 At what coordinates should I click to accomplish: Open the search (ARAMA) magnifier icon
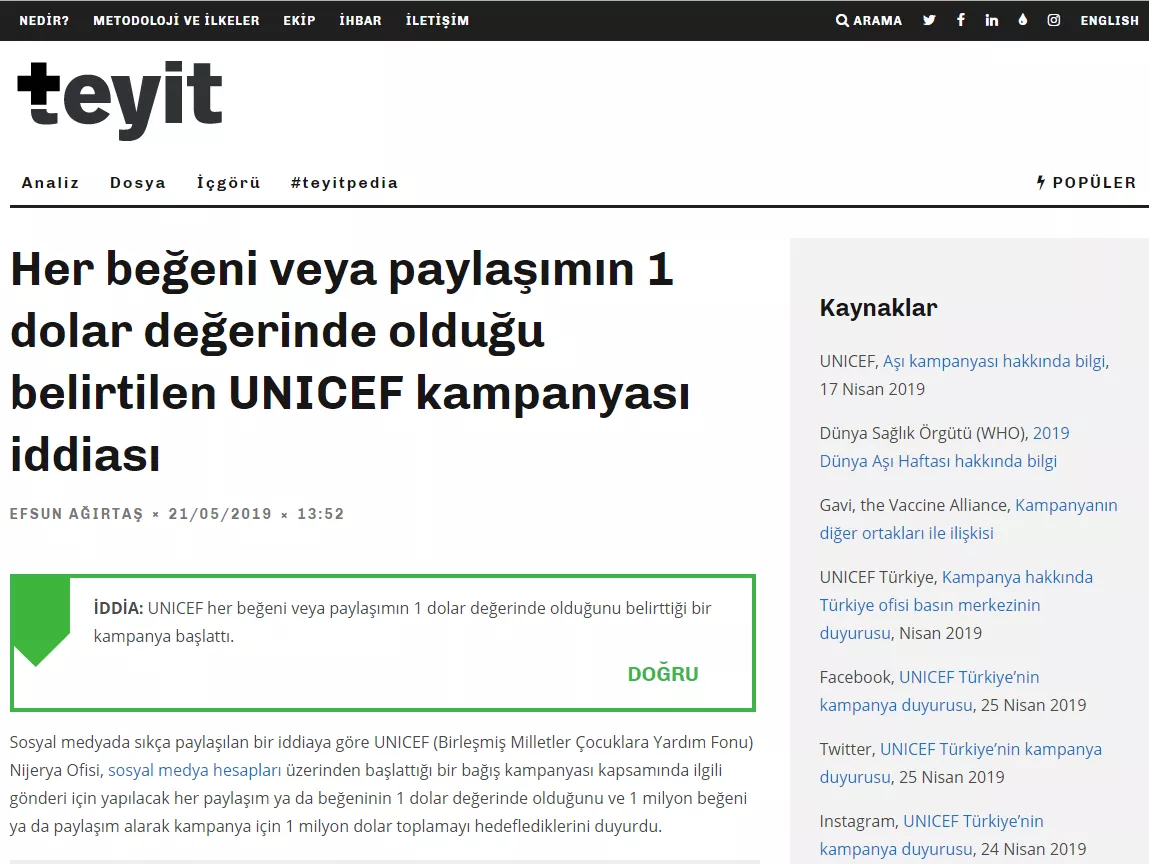pyautogui.click(x=842, y=20)
